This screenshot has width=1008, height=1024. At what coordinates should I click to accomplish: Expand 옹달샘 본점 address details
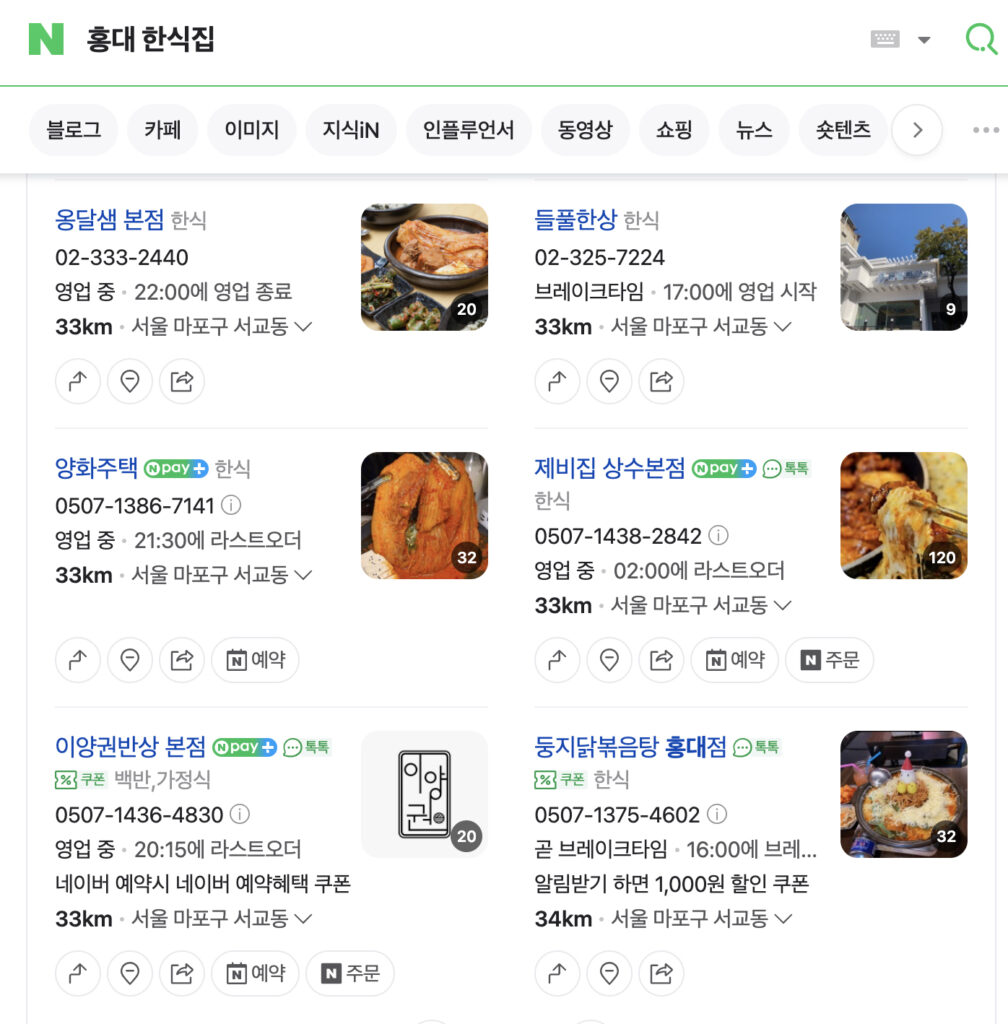coord(301,326)
